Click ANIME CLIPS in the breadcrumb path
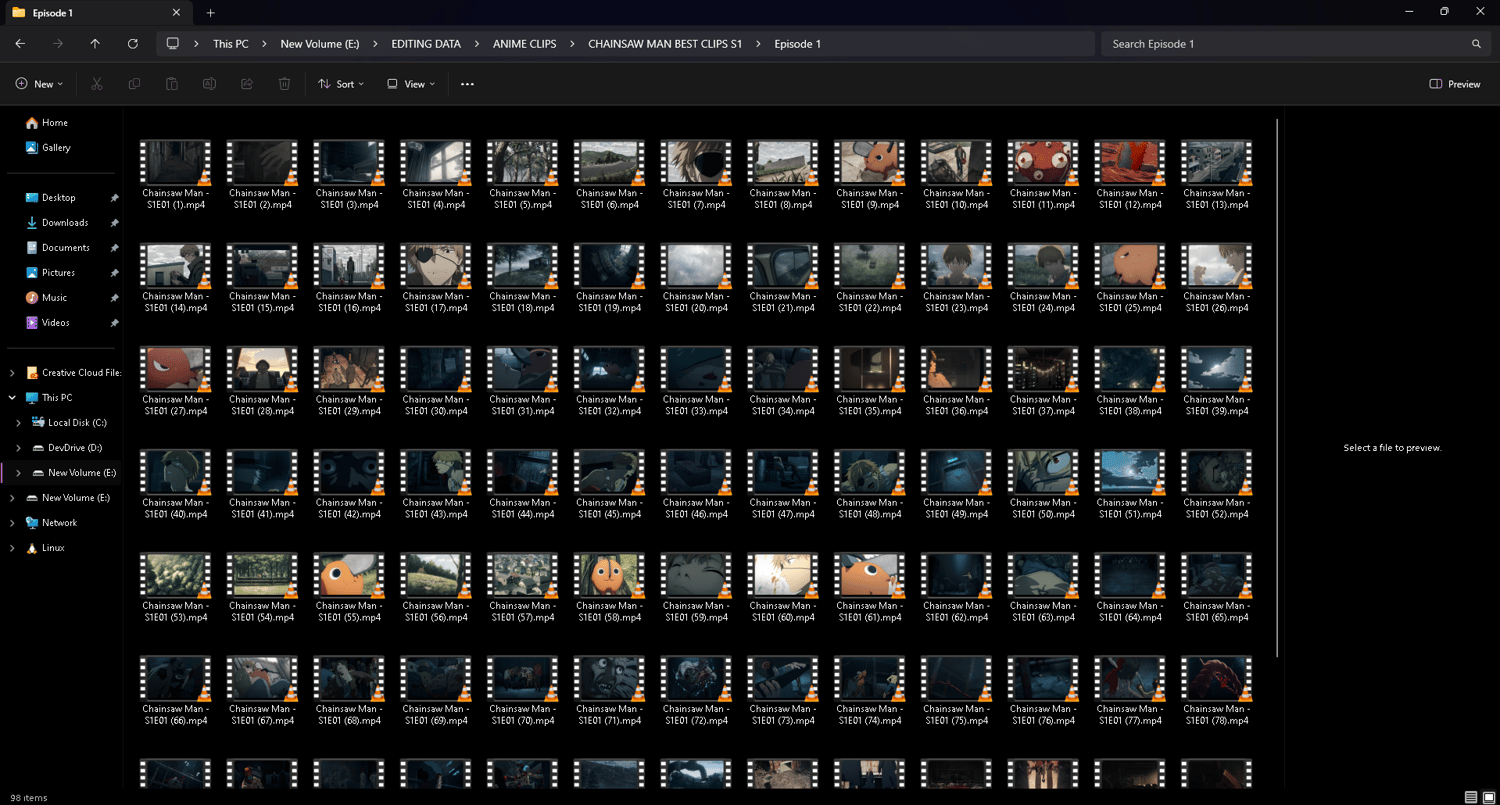The width and height of the screenshot is (1500, 805). pos(524,44)
